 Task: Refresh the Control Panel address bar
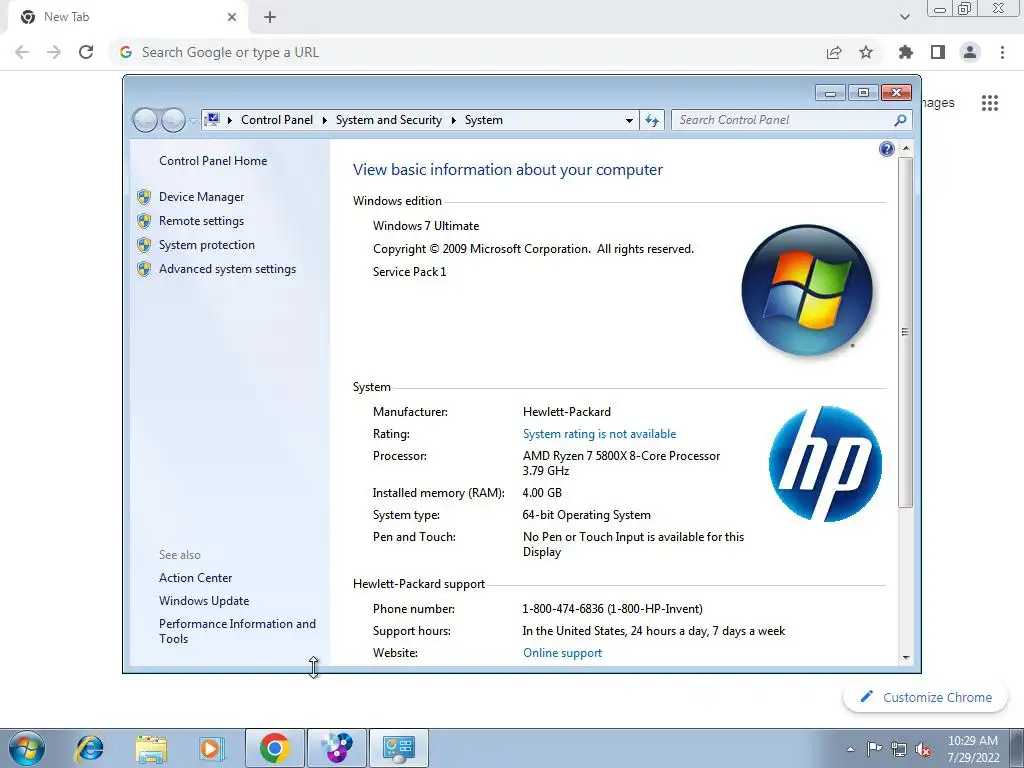(652, 120)
